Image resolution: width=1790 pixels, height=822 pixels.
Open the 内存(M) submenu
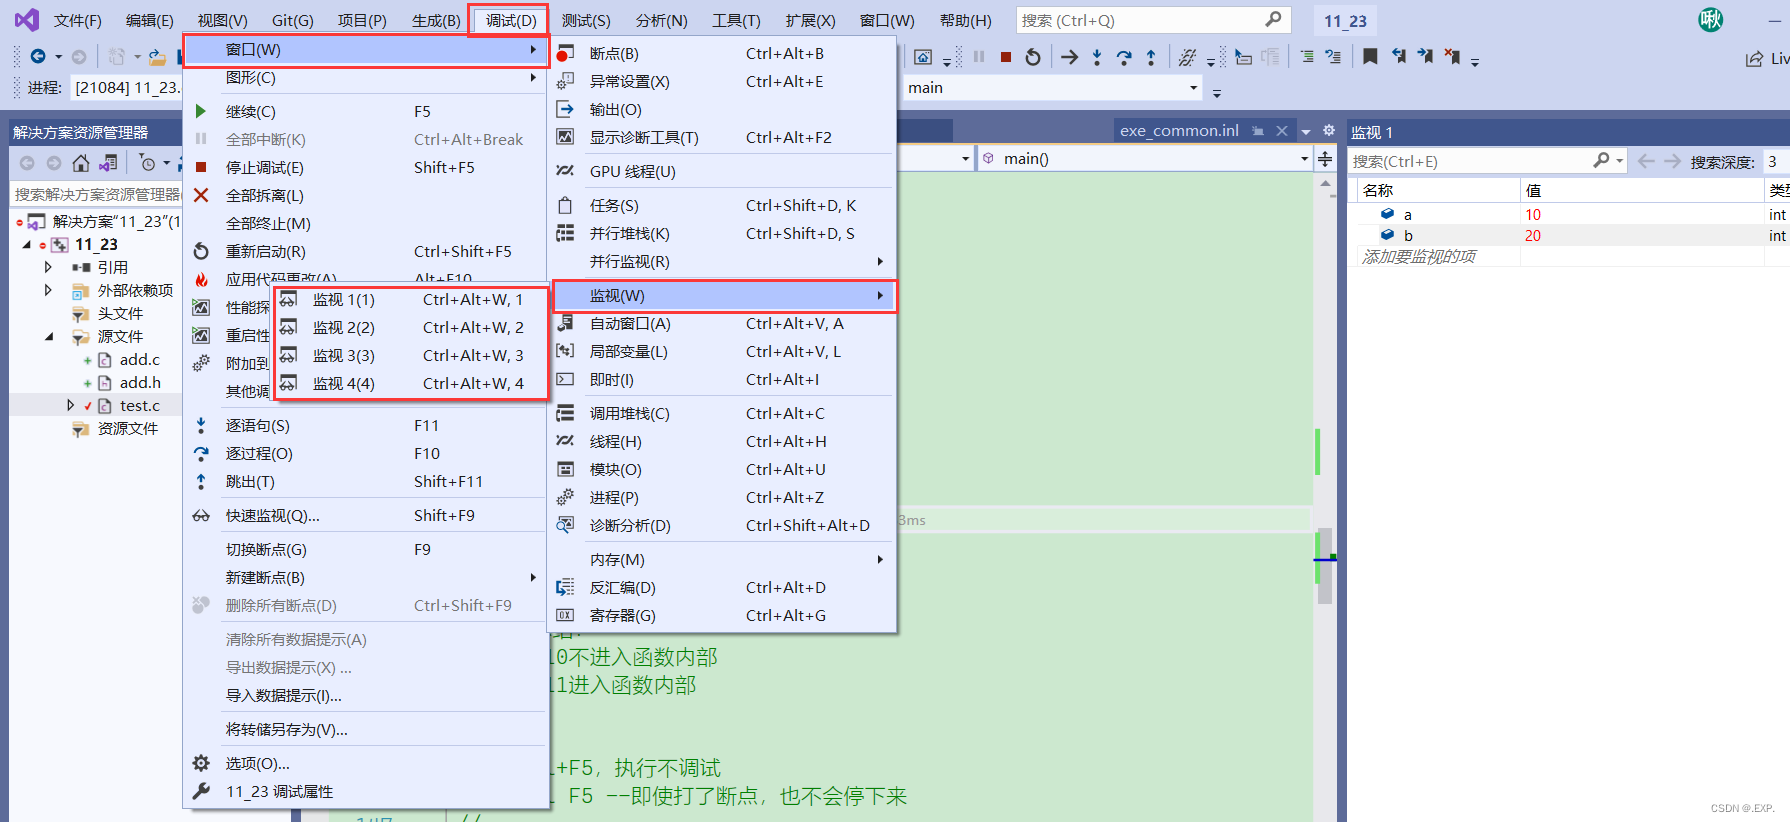tap(722, 560)
